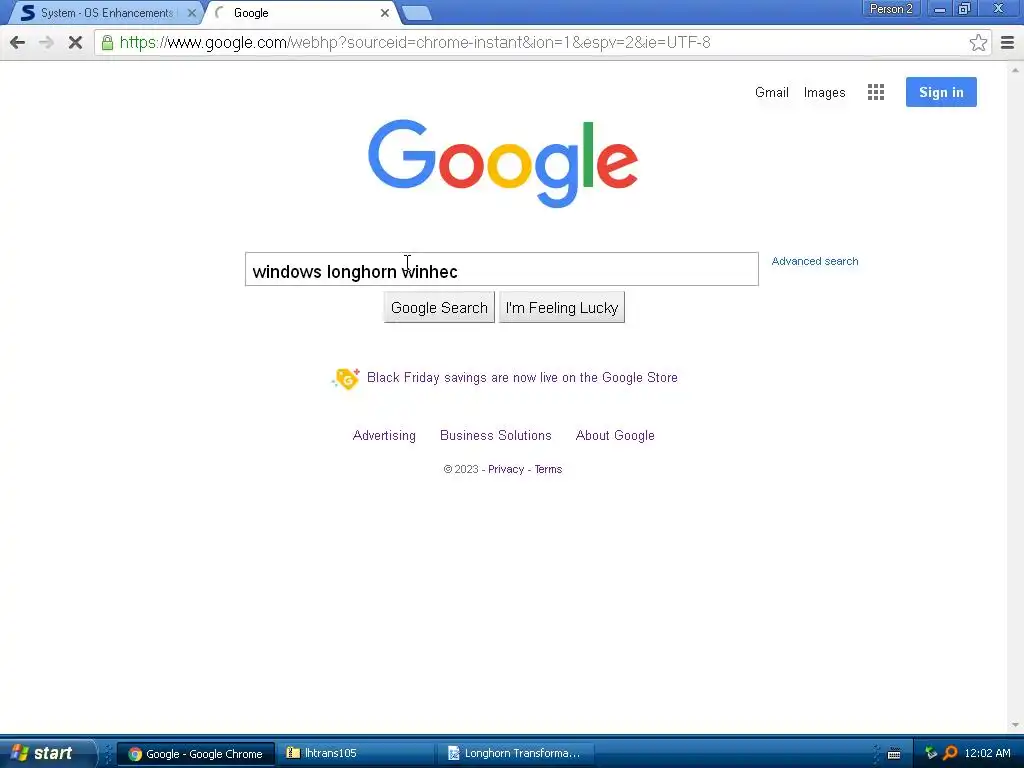
Task: Click I'm Feeling Lucky
Action: pyautogui.click(x=562, y=308)
